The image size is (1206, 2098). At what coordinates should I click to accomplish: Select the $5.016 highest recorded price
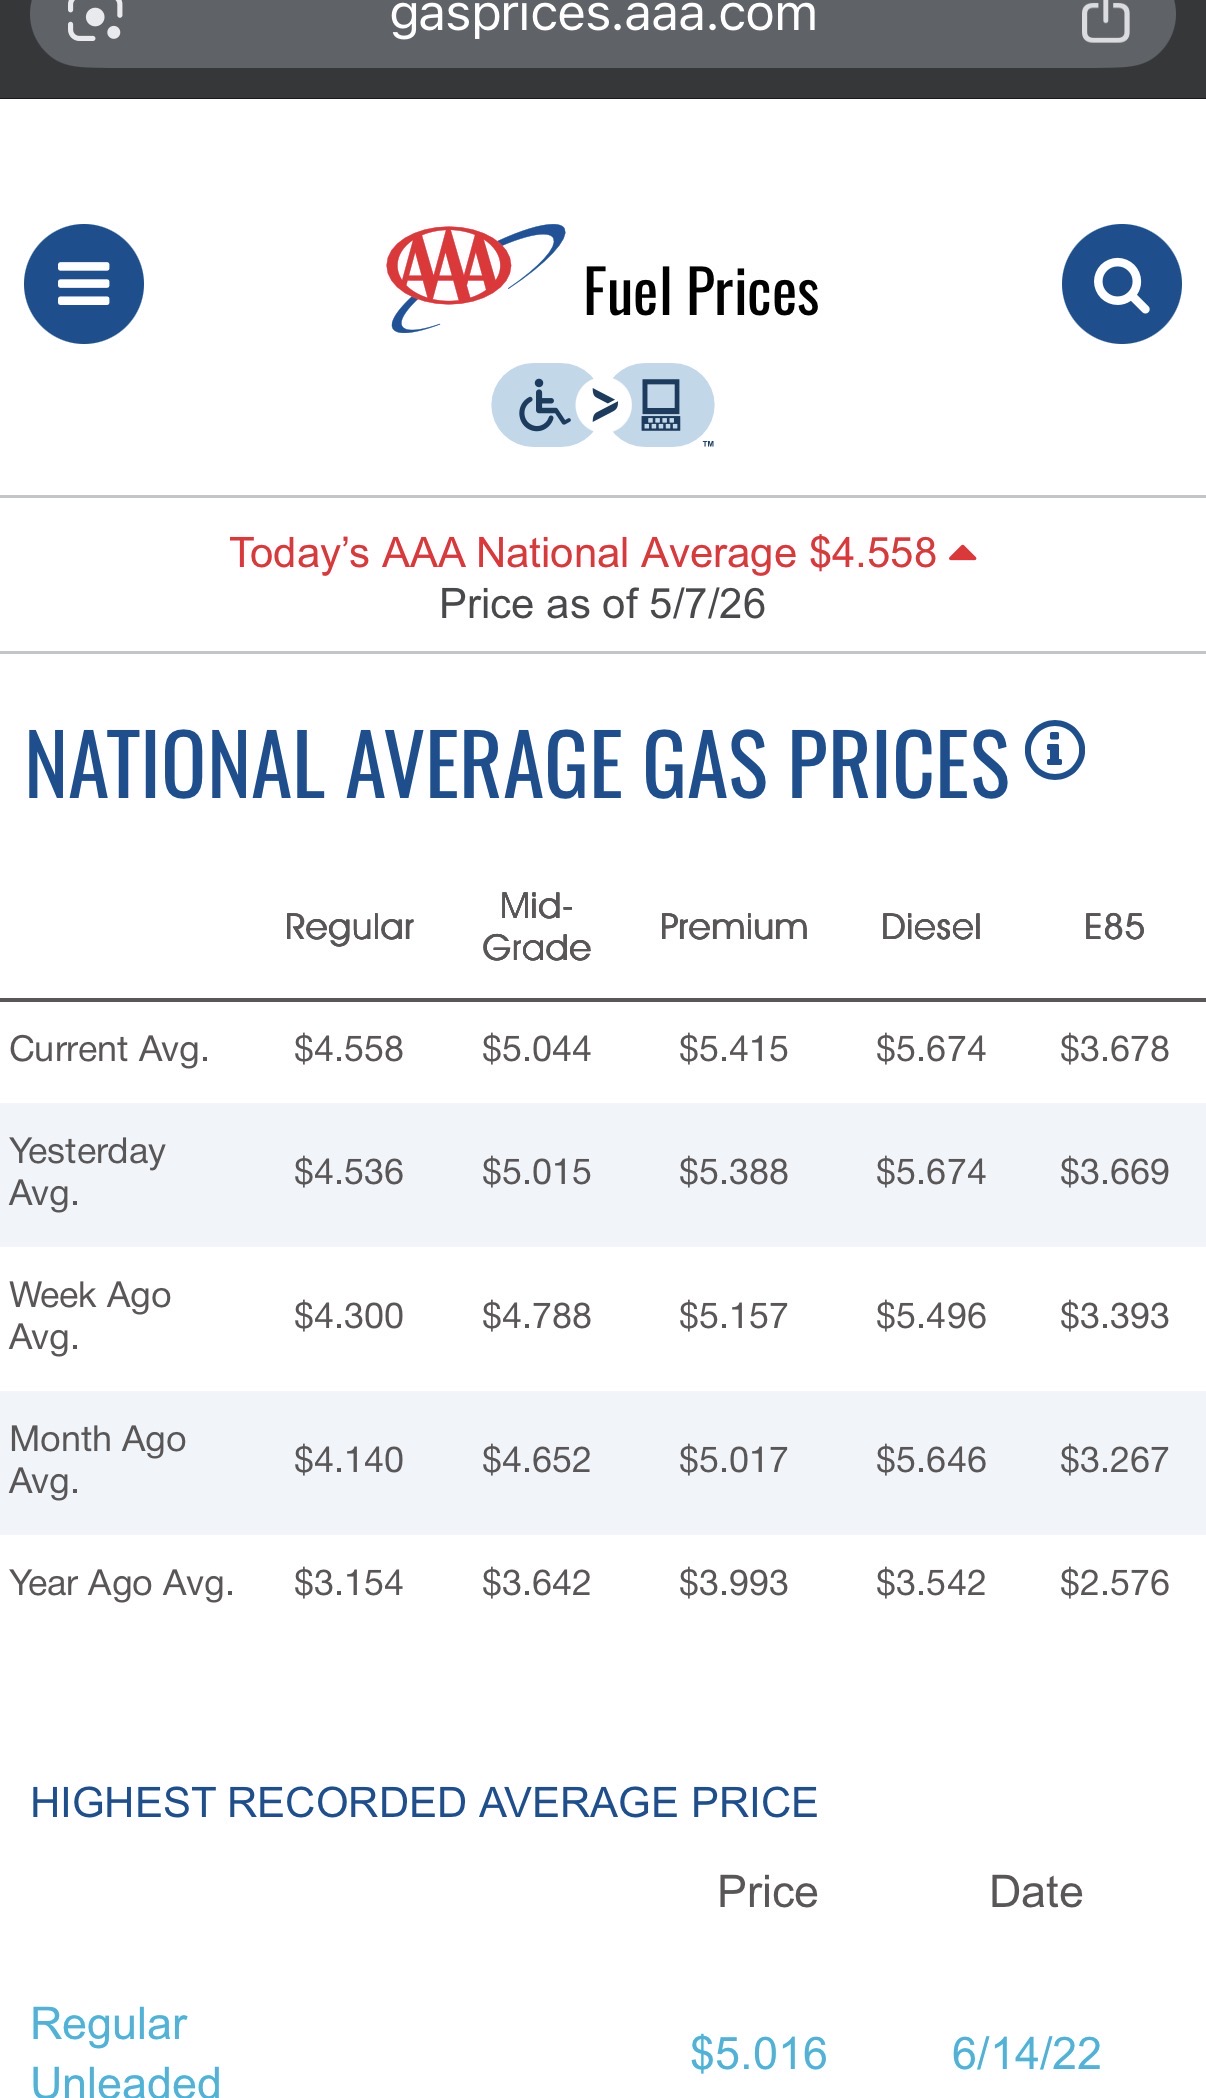(x=759, y=2053)
